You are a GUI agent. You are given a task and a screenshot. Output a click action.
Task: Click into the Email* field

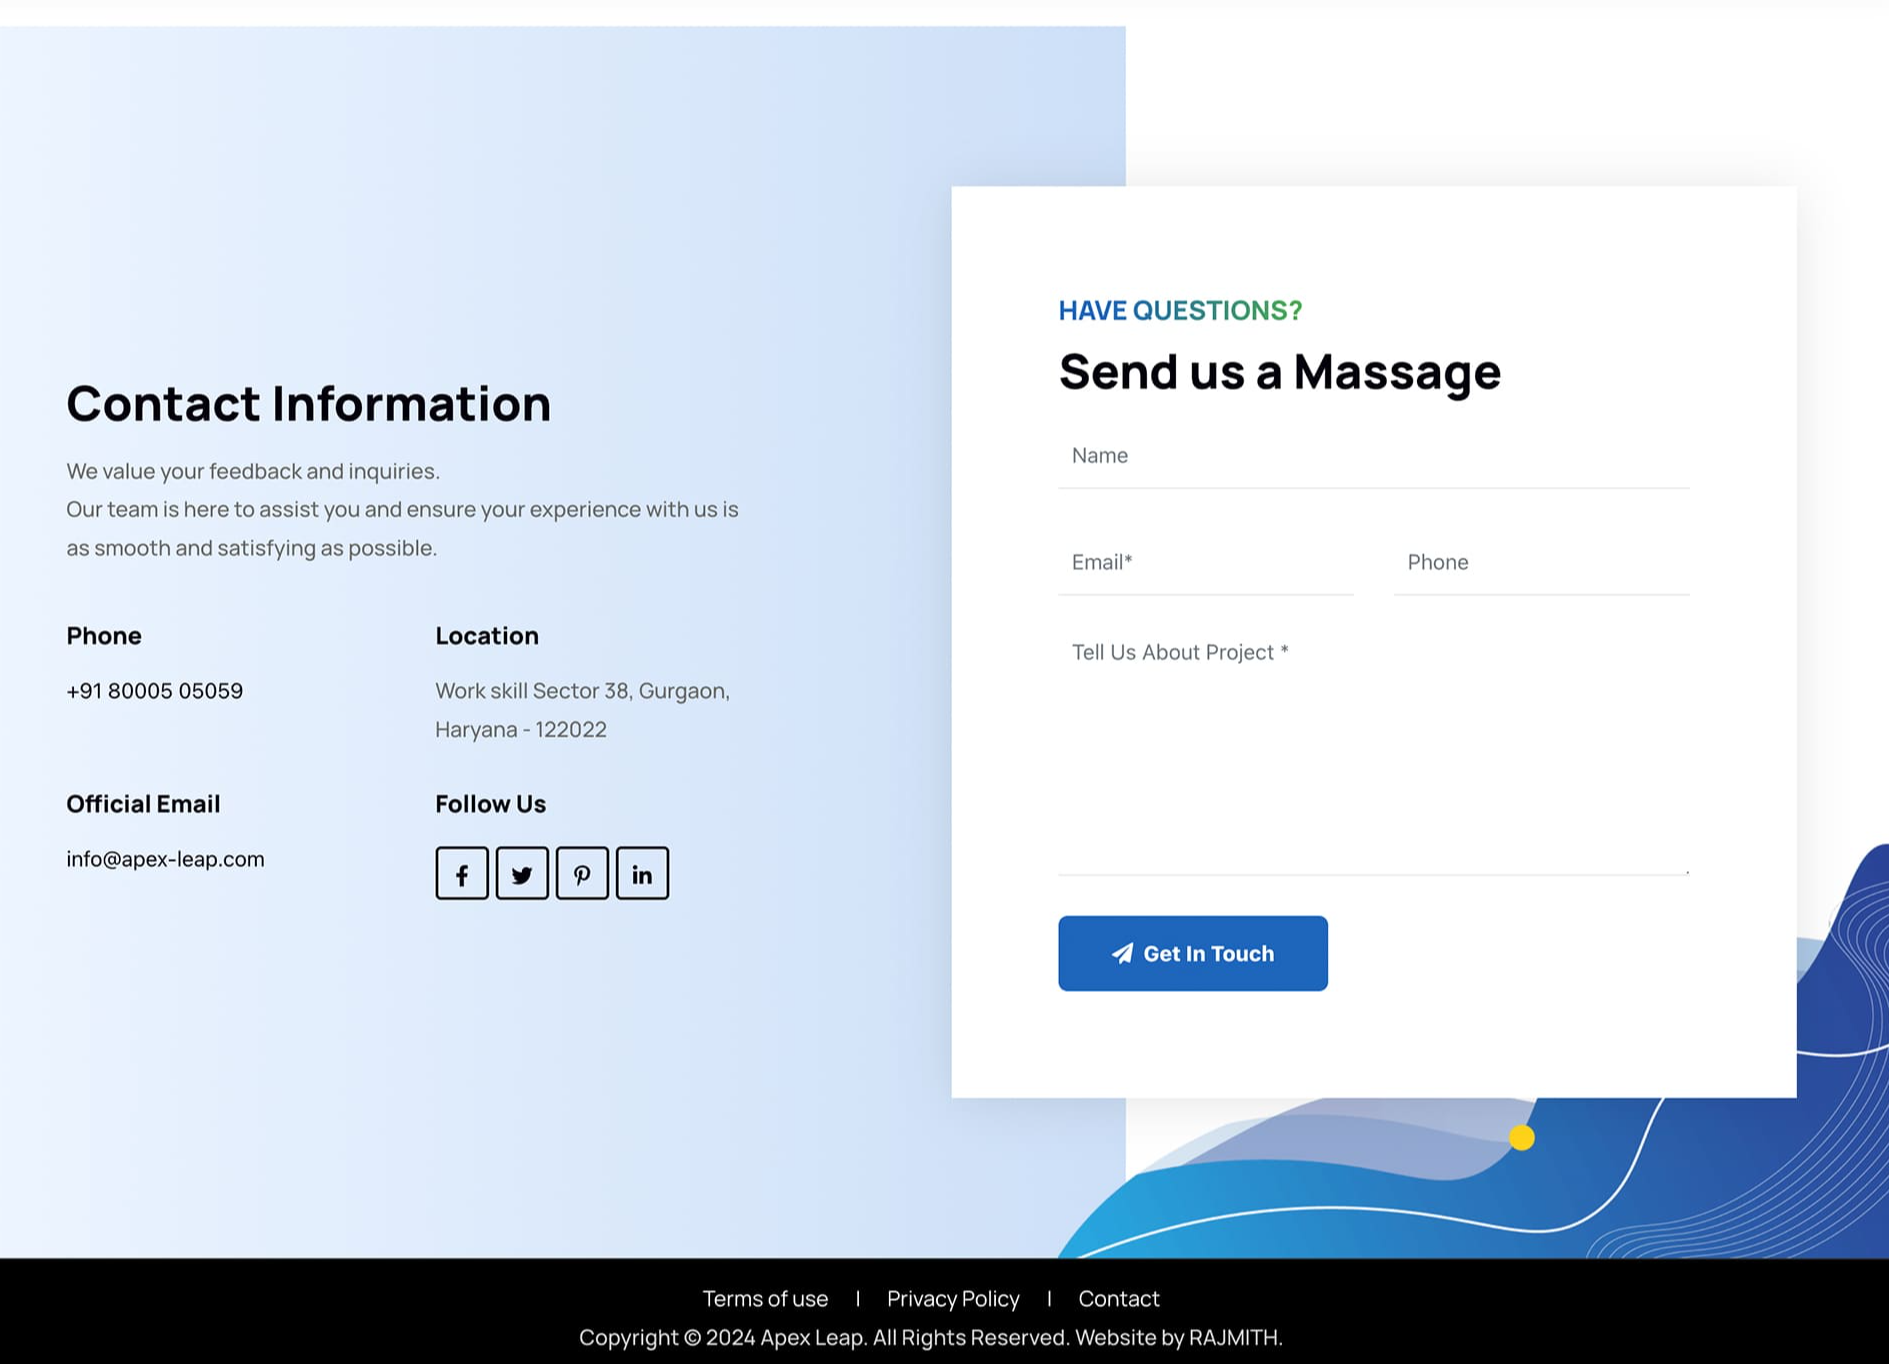point(1205,563)
